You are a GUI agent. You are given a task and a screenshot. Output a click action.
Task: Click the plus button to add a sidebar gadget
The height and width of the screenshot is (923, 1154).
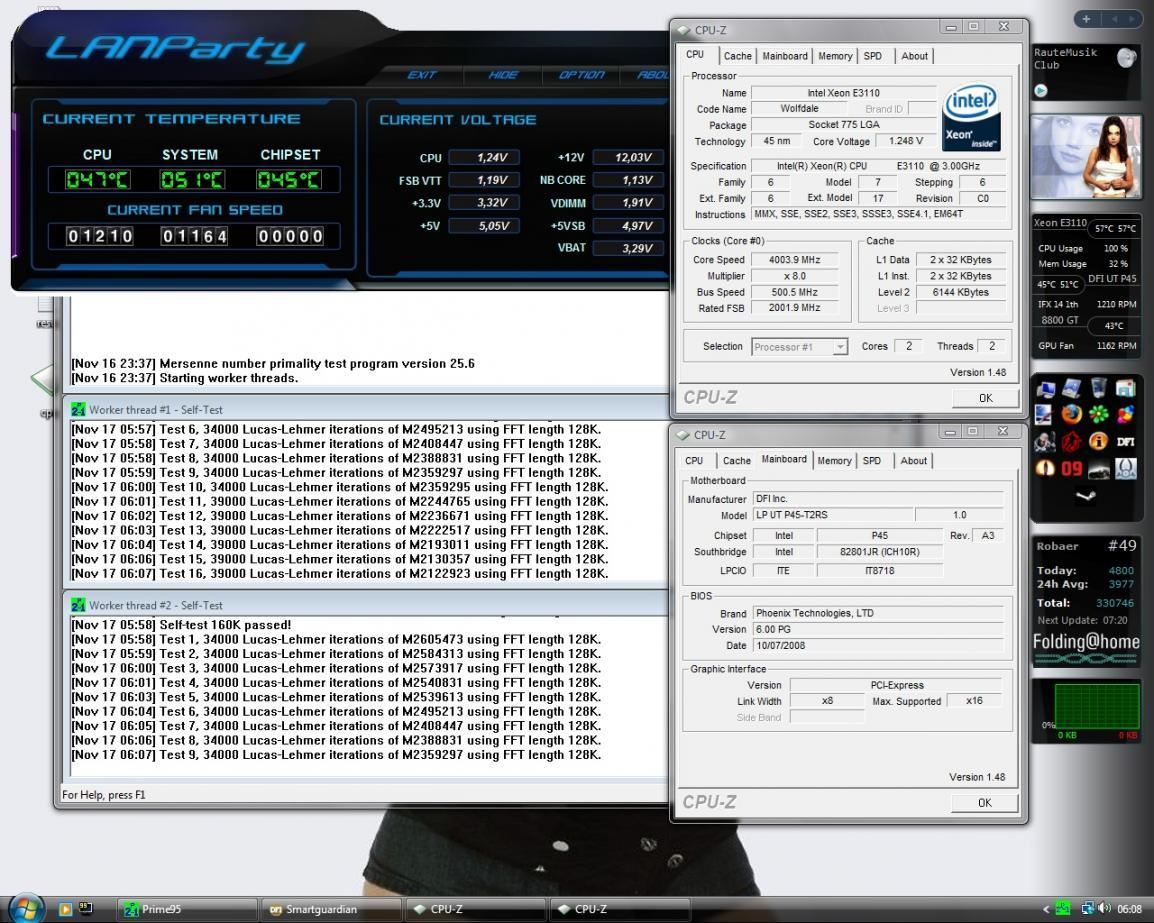(1086, 19)
